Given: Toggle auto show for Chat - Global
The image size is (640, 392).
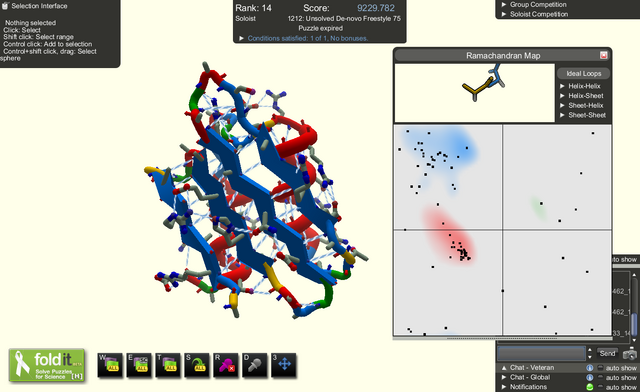Looking at the screenshot, I should pyautogui.click(x=600, y=377).
